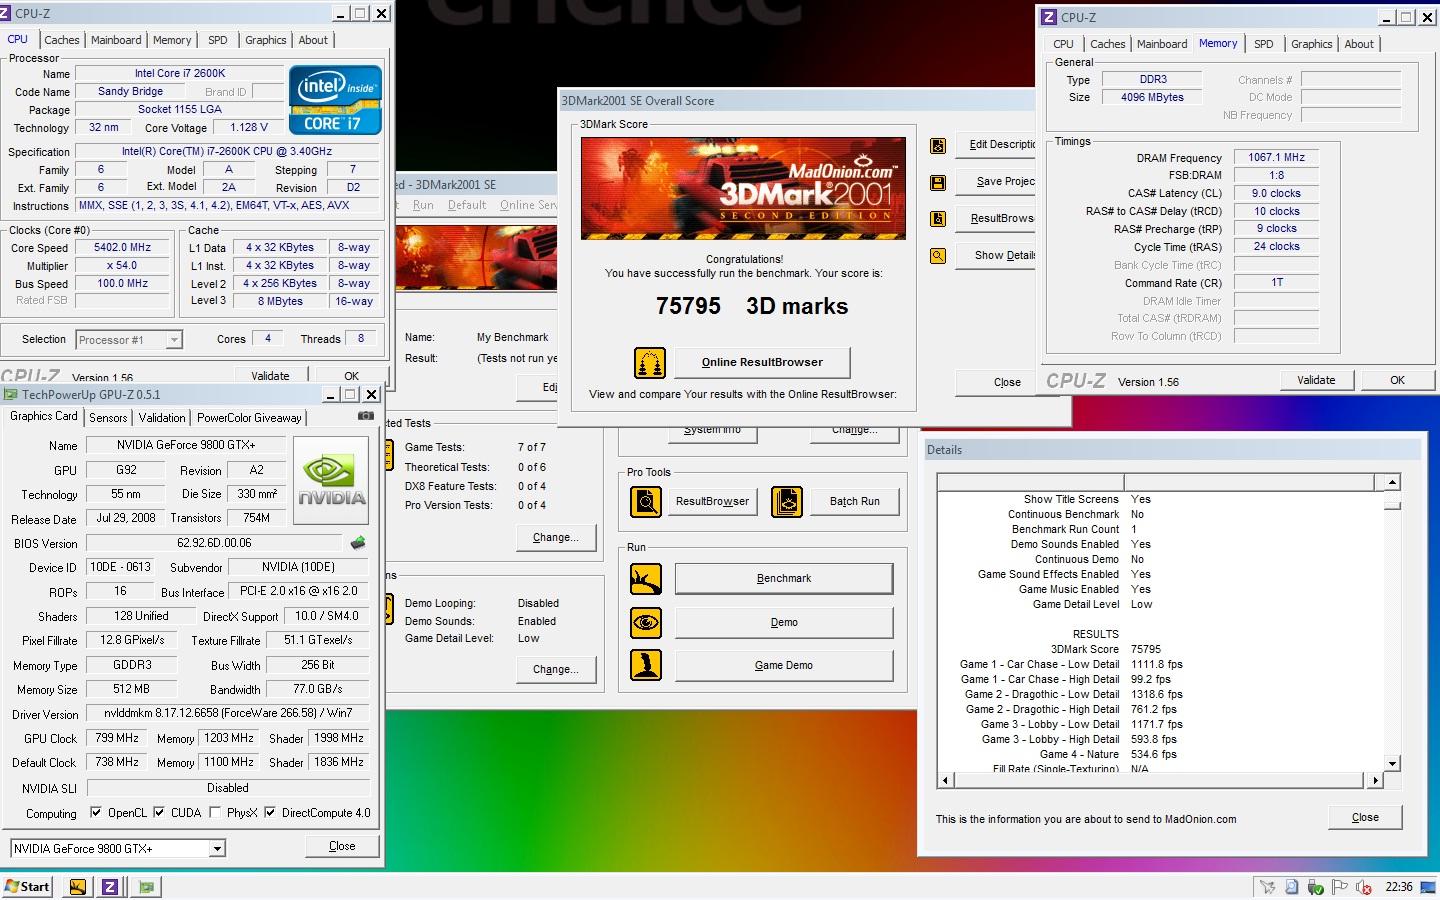Click the NVIDIA logo in GPU-Z
The height and width of the screenshot is (900, 1440).
(x=332, y=480)
